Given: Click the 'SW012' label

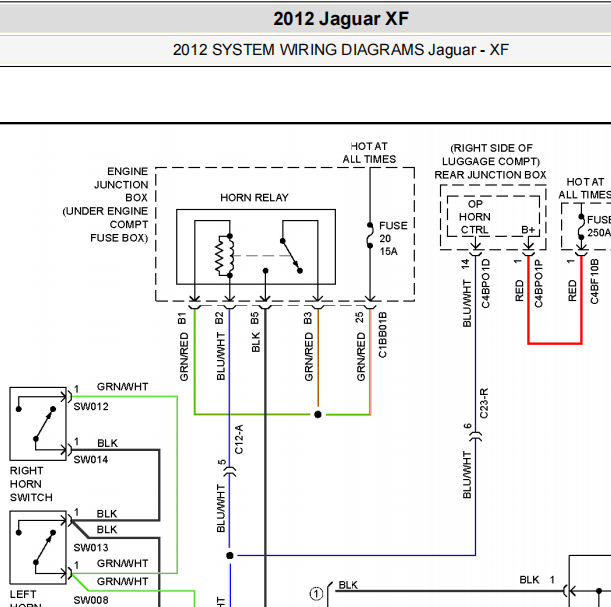Looking at the screenshot, I should pos(91,407).
